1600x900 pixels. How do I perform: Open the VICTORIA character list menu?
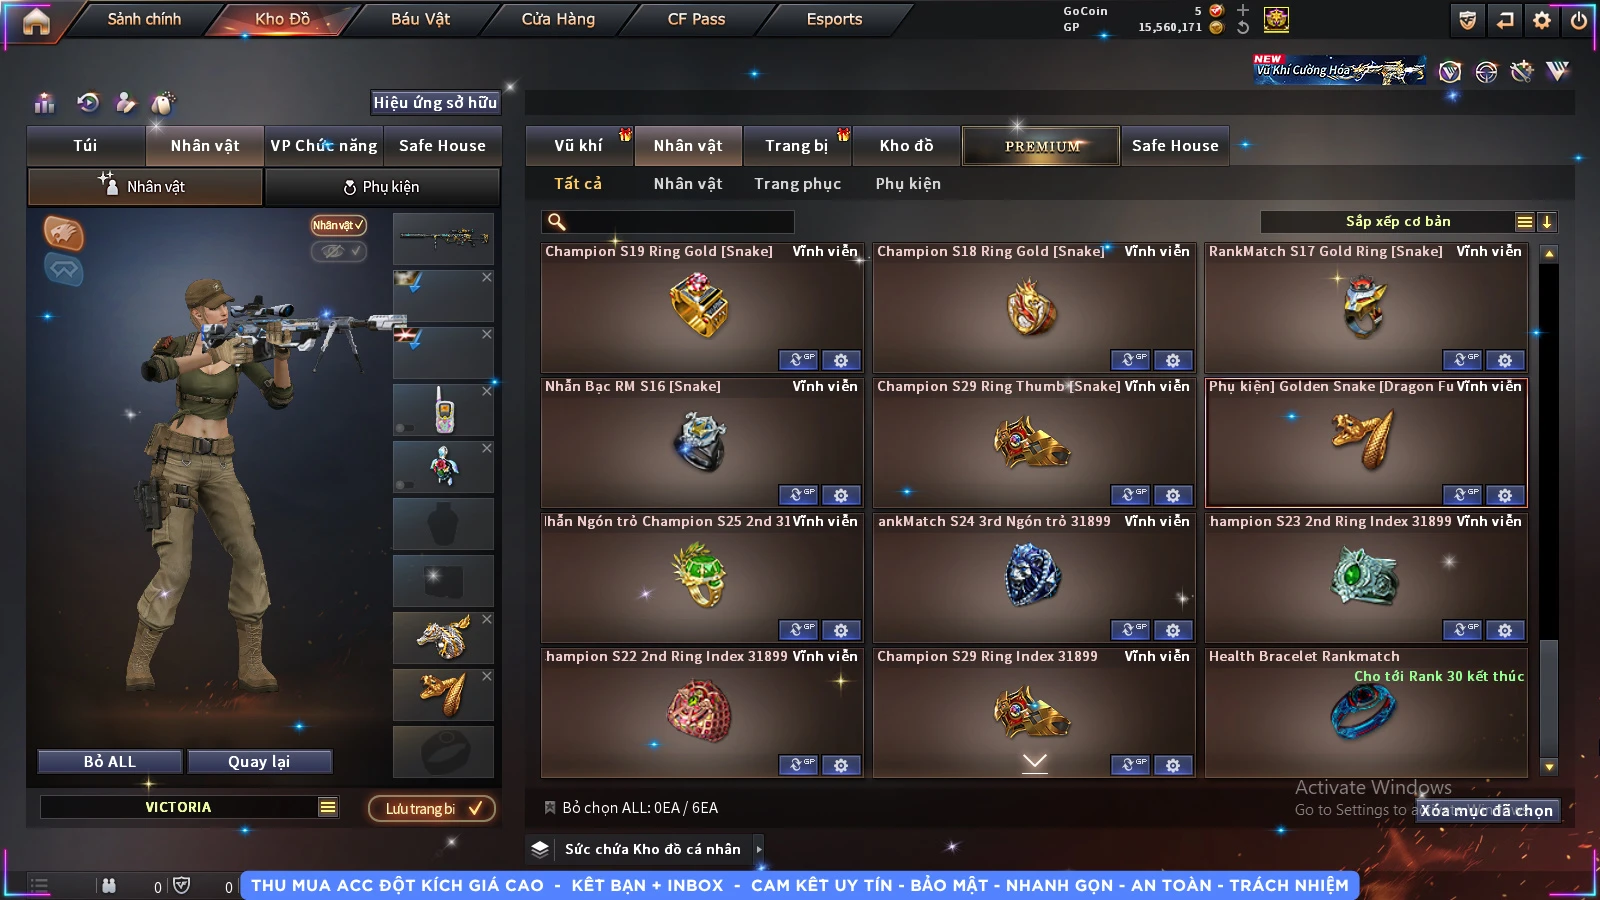coord(328,807)
